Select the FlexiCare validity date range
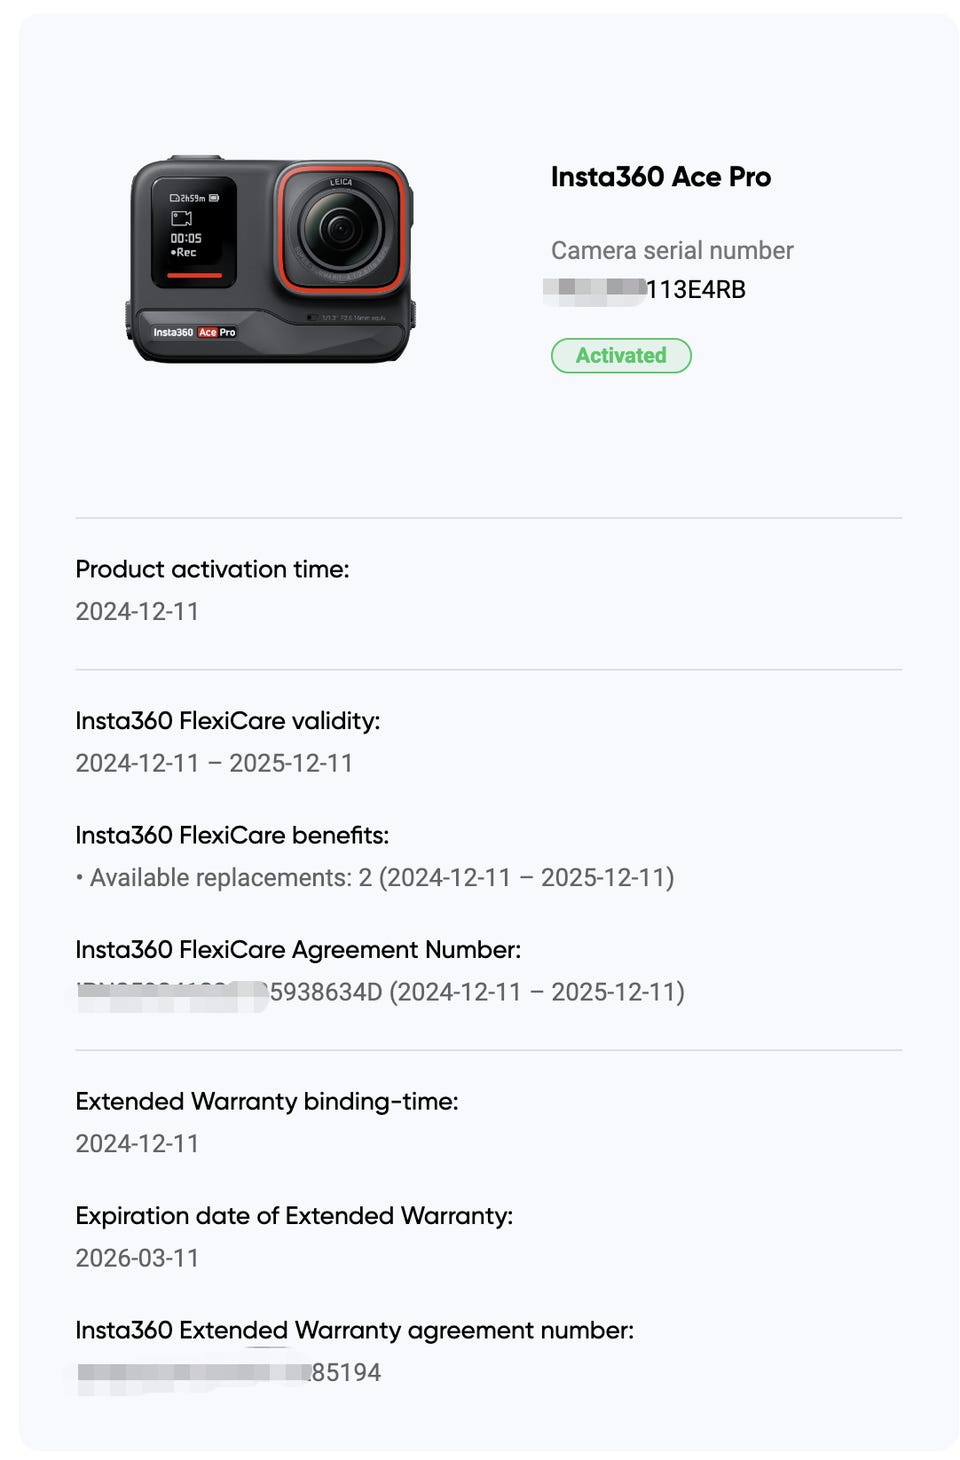 (x=214, y=763)
